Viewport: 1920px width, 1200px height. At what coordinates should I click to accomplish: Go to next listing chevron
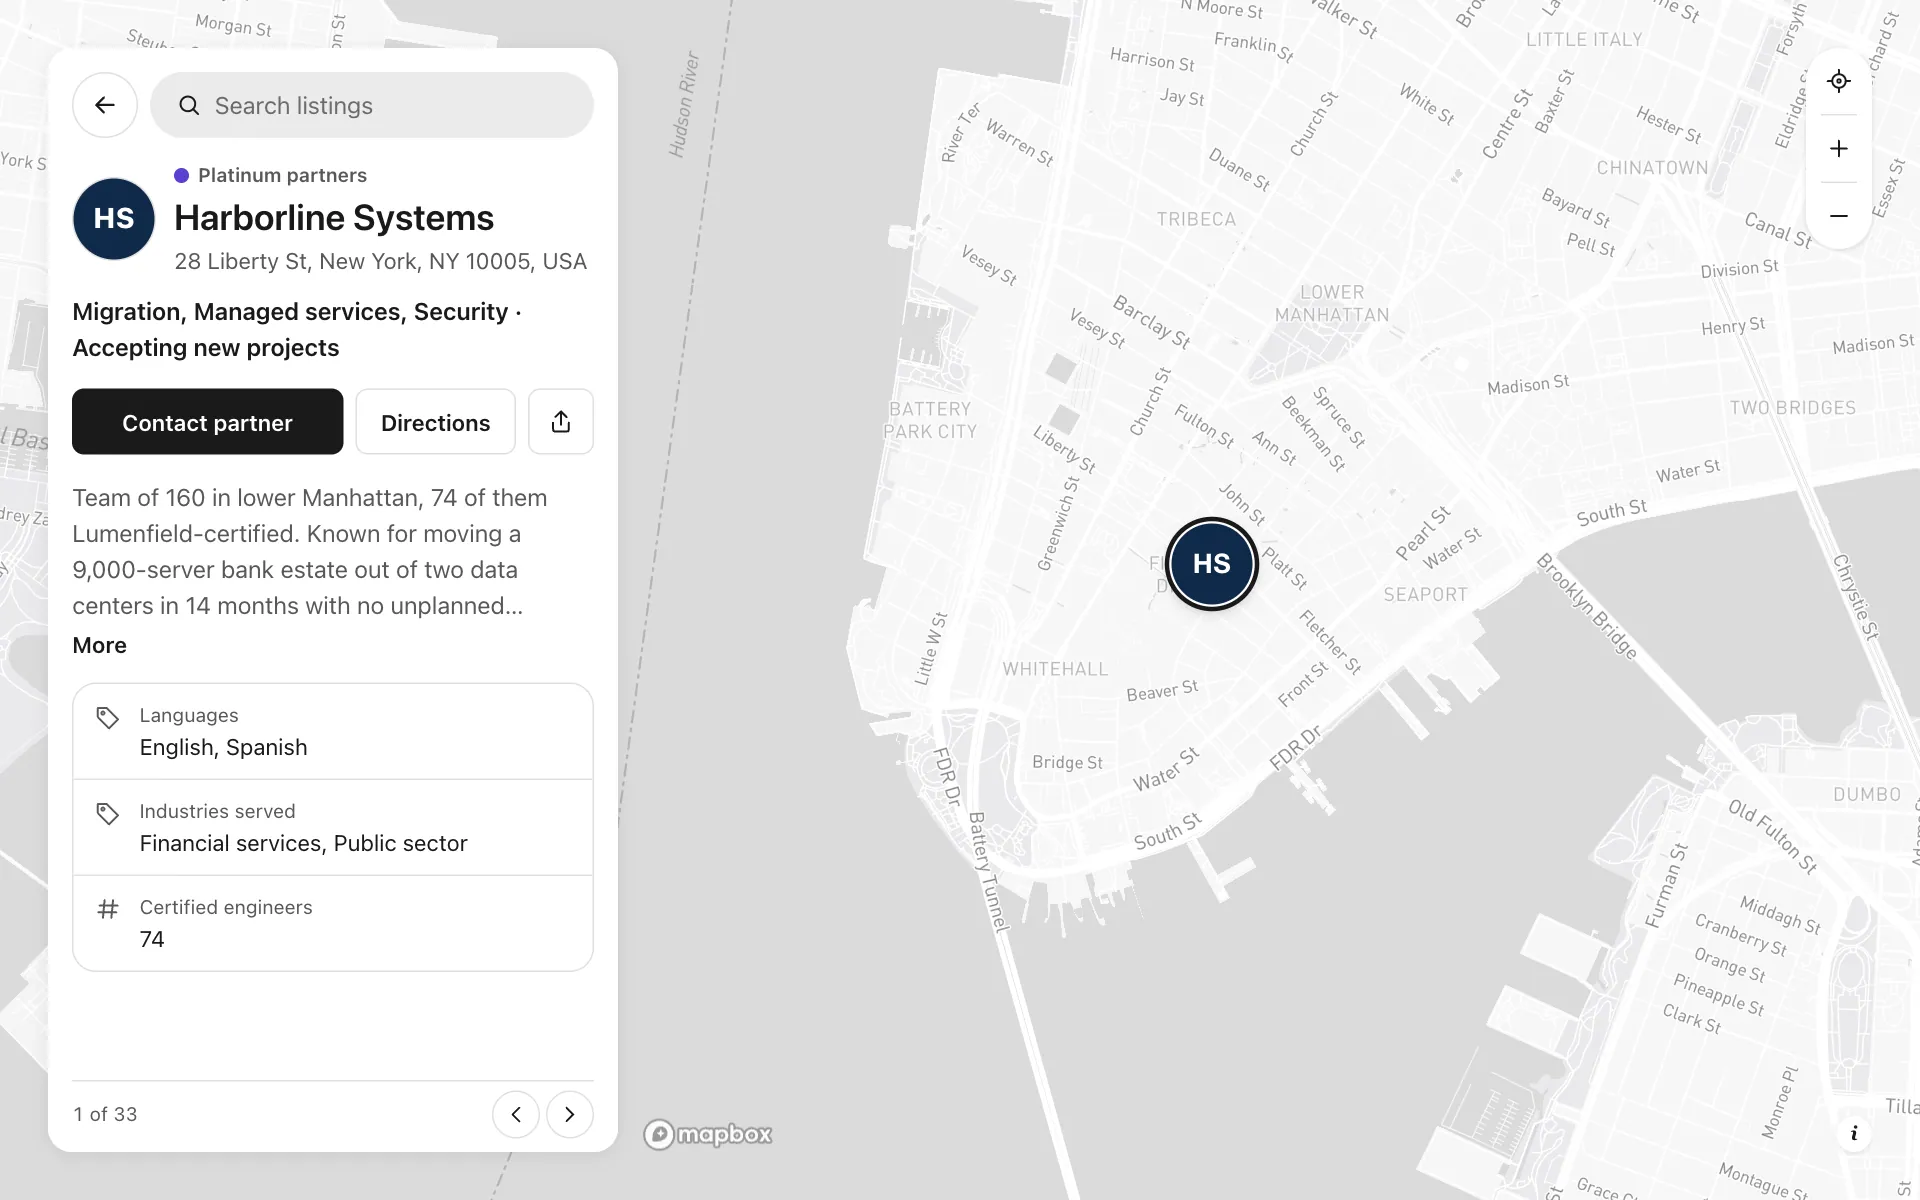pyautogui.click(x=570, y=1114)
